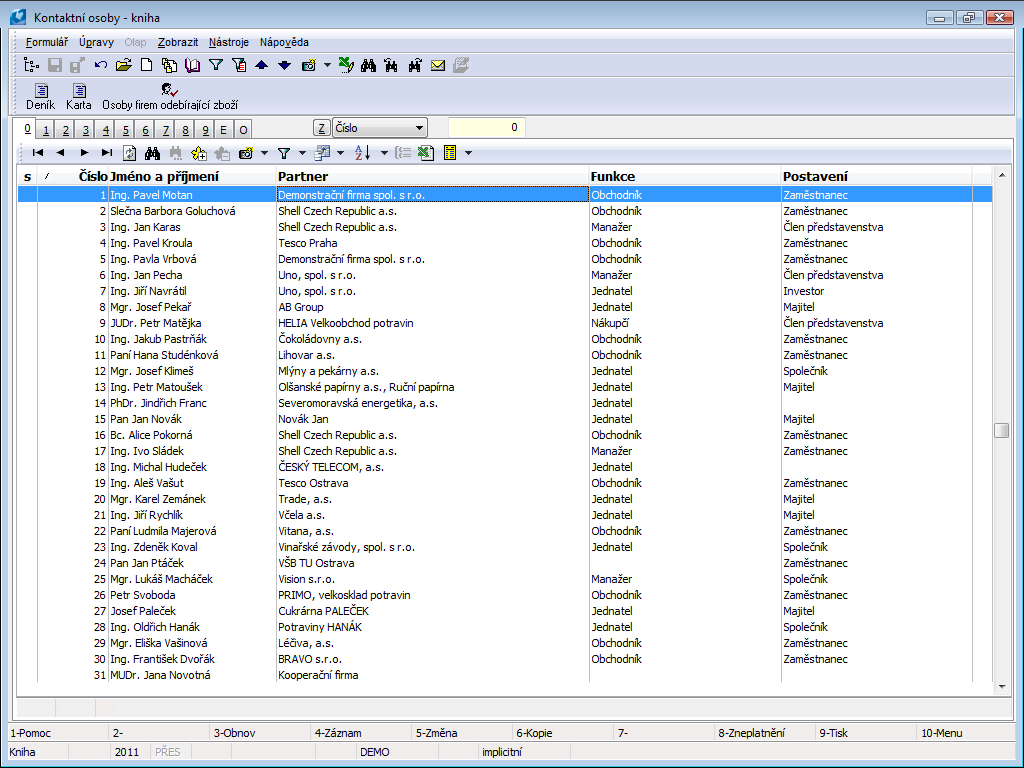Click the open book icon in toolbar
This screenshot has height=768, width=1024.
tap(192, 66)
